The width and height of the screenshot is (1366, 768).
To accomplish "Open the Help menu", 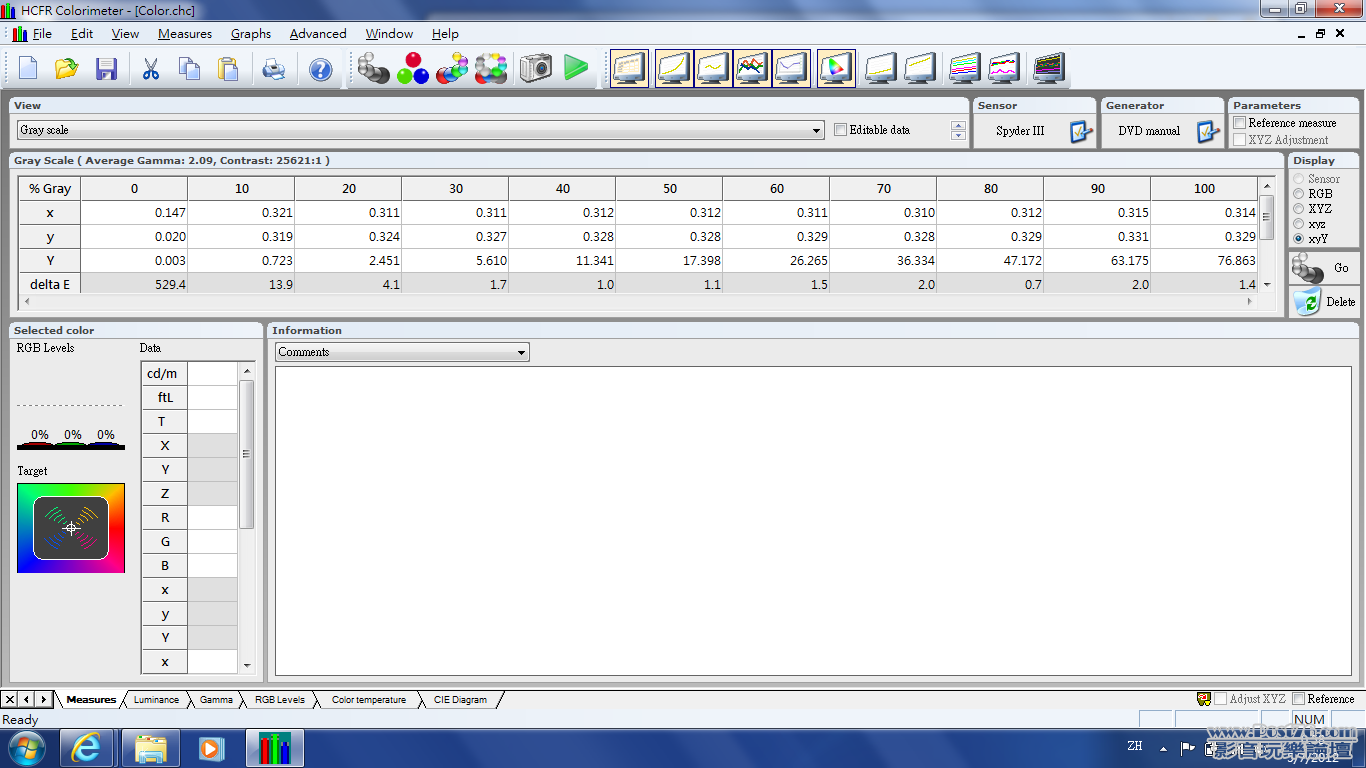I will 445,33.
